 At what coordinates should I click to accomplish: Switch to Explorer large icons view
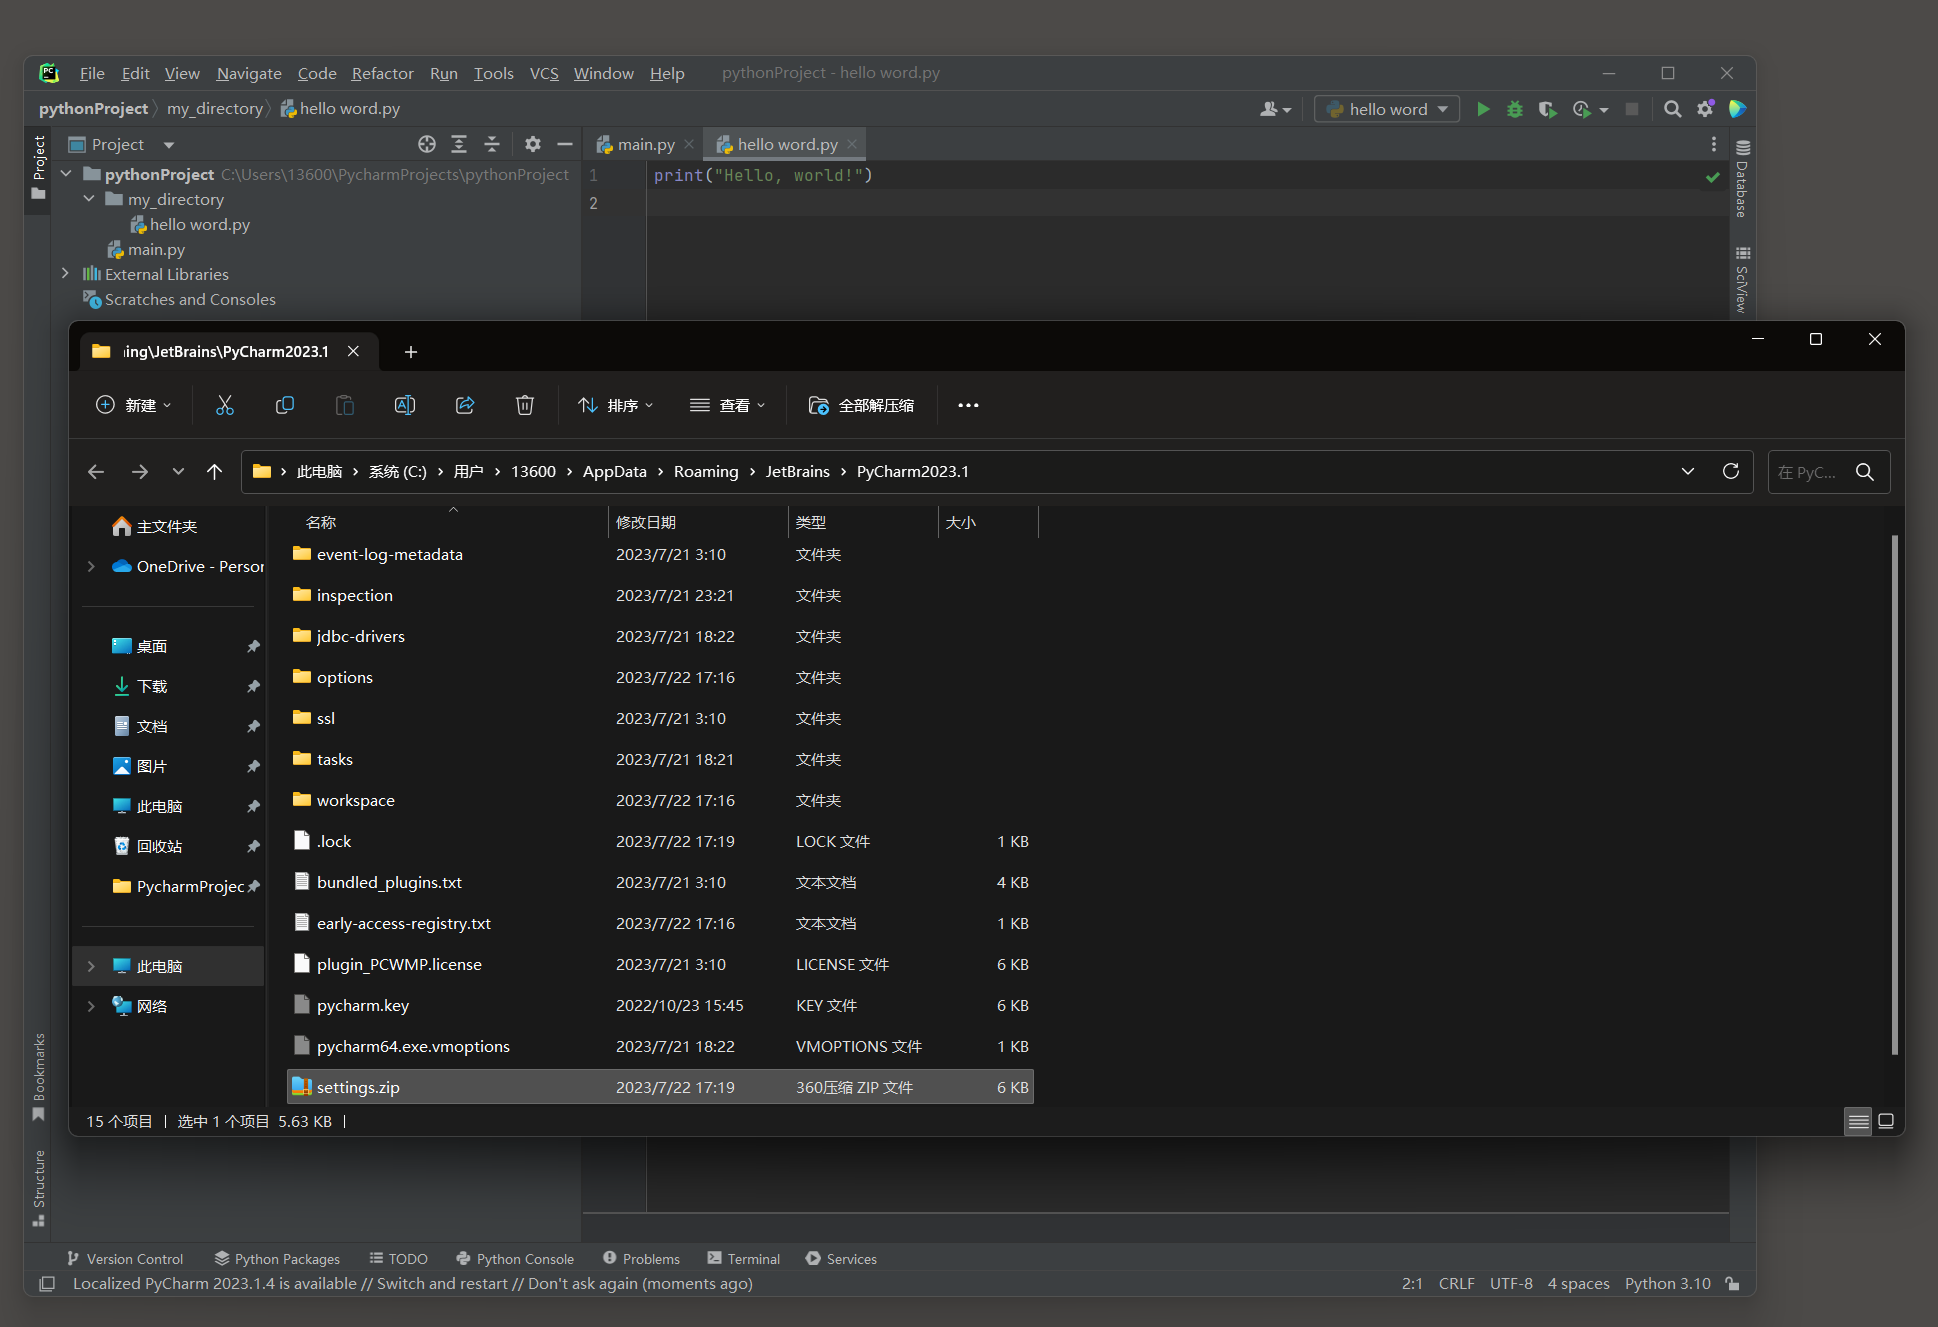(x=1886, y=1121)
